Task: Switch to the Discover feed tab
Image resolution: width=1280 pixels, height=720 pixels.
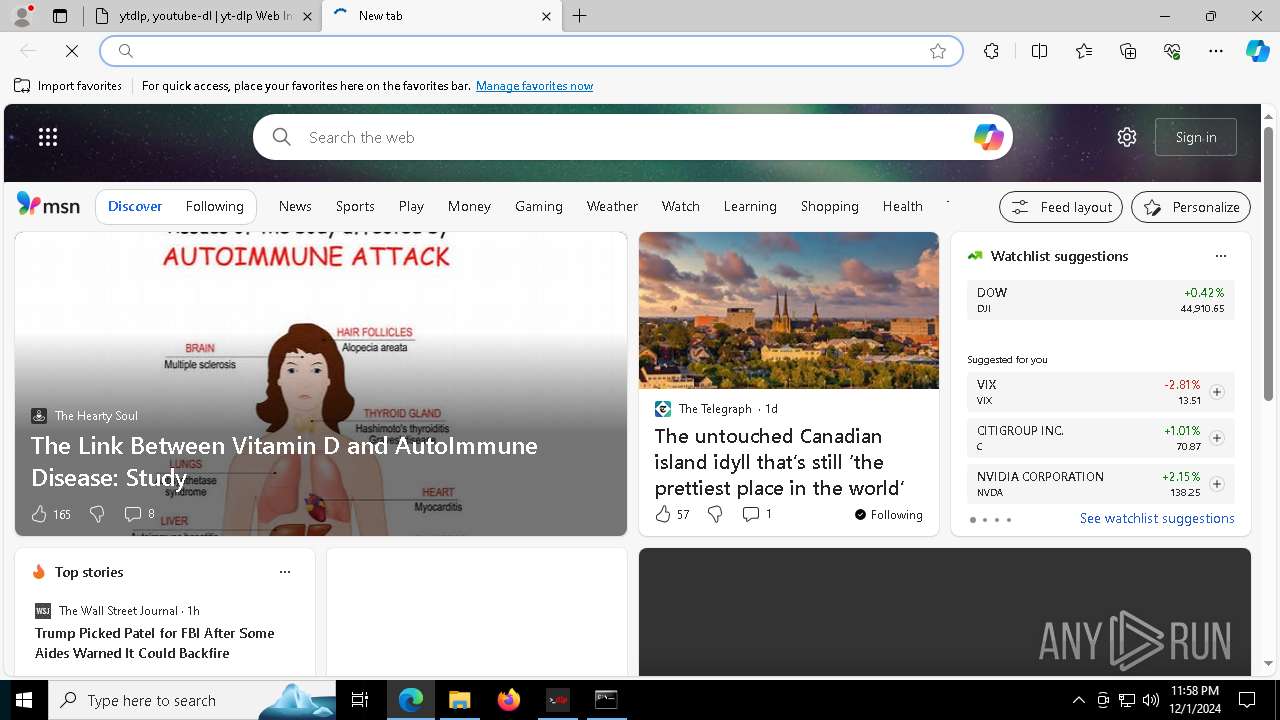Action: coord(135,206)
